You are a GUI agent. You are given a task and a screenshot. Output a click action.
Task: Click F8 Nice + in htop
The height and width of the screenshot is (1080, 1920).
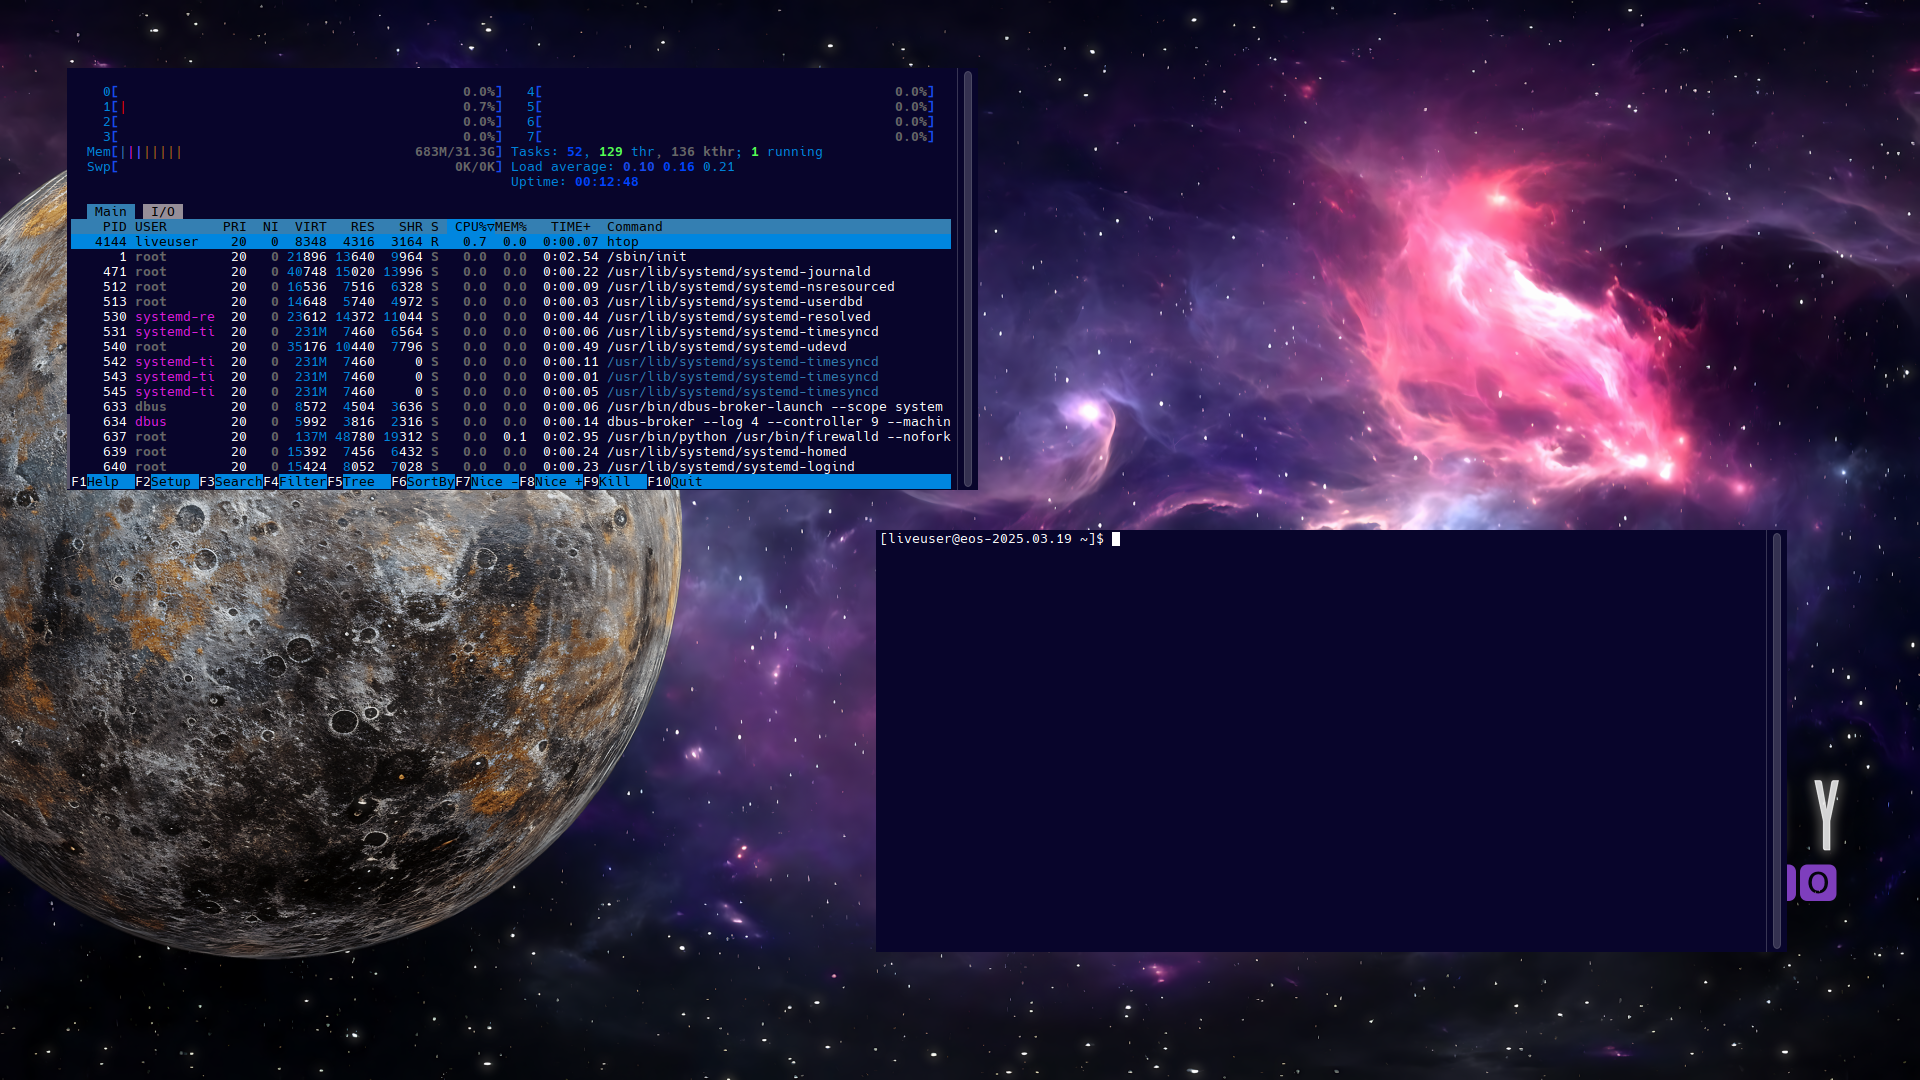point(551,482)
